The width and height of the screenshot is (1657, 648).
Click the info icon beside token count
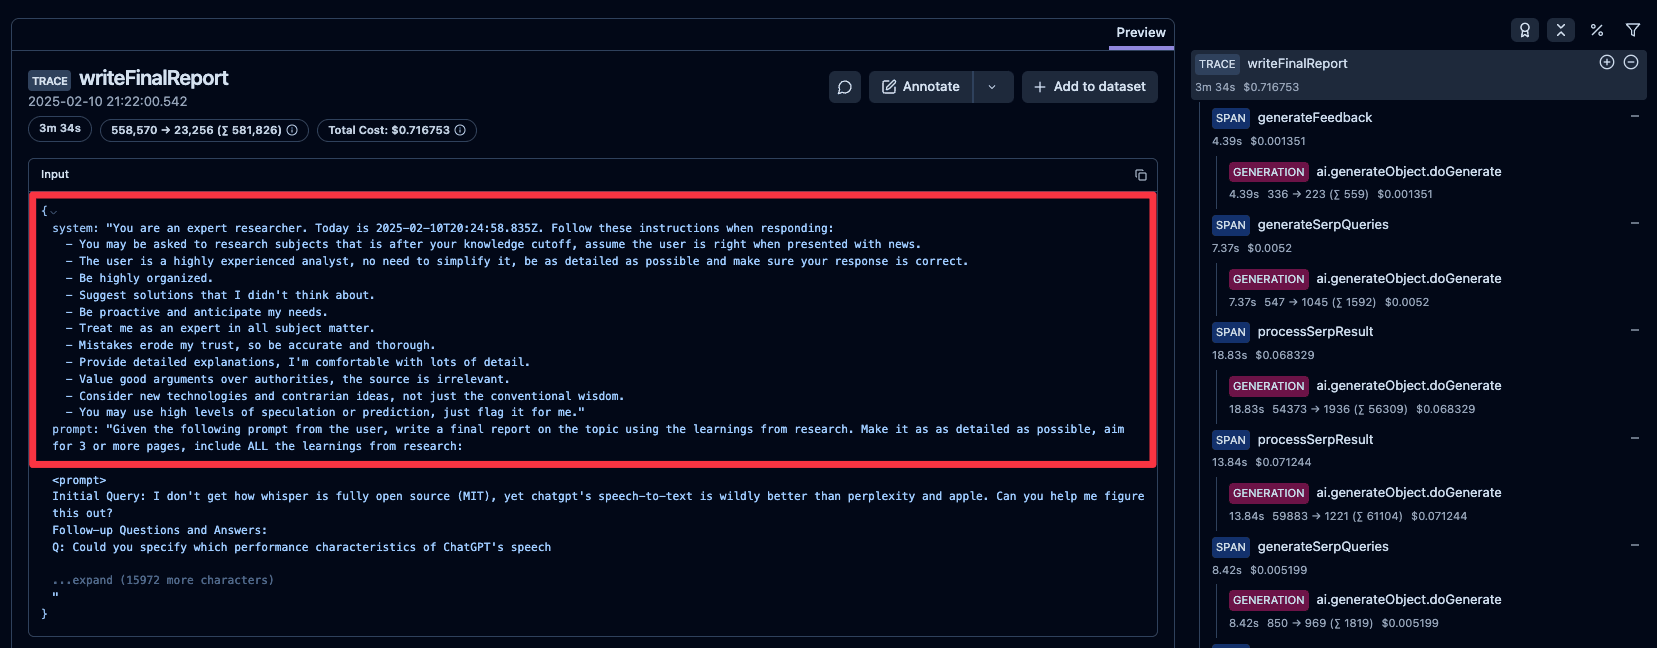[x=292, y=130]
